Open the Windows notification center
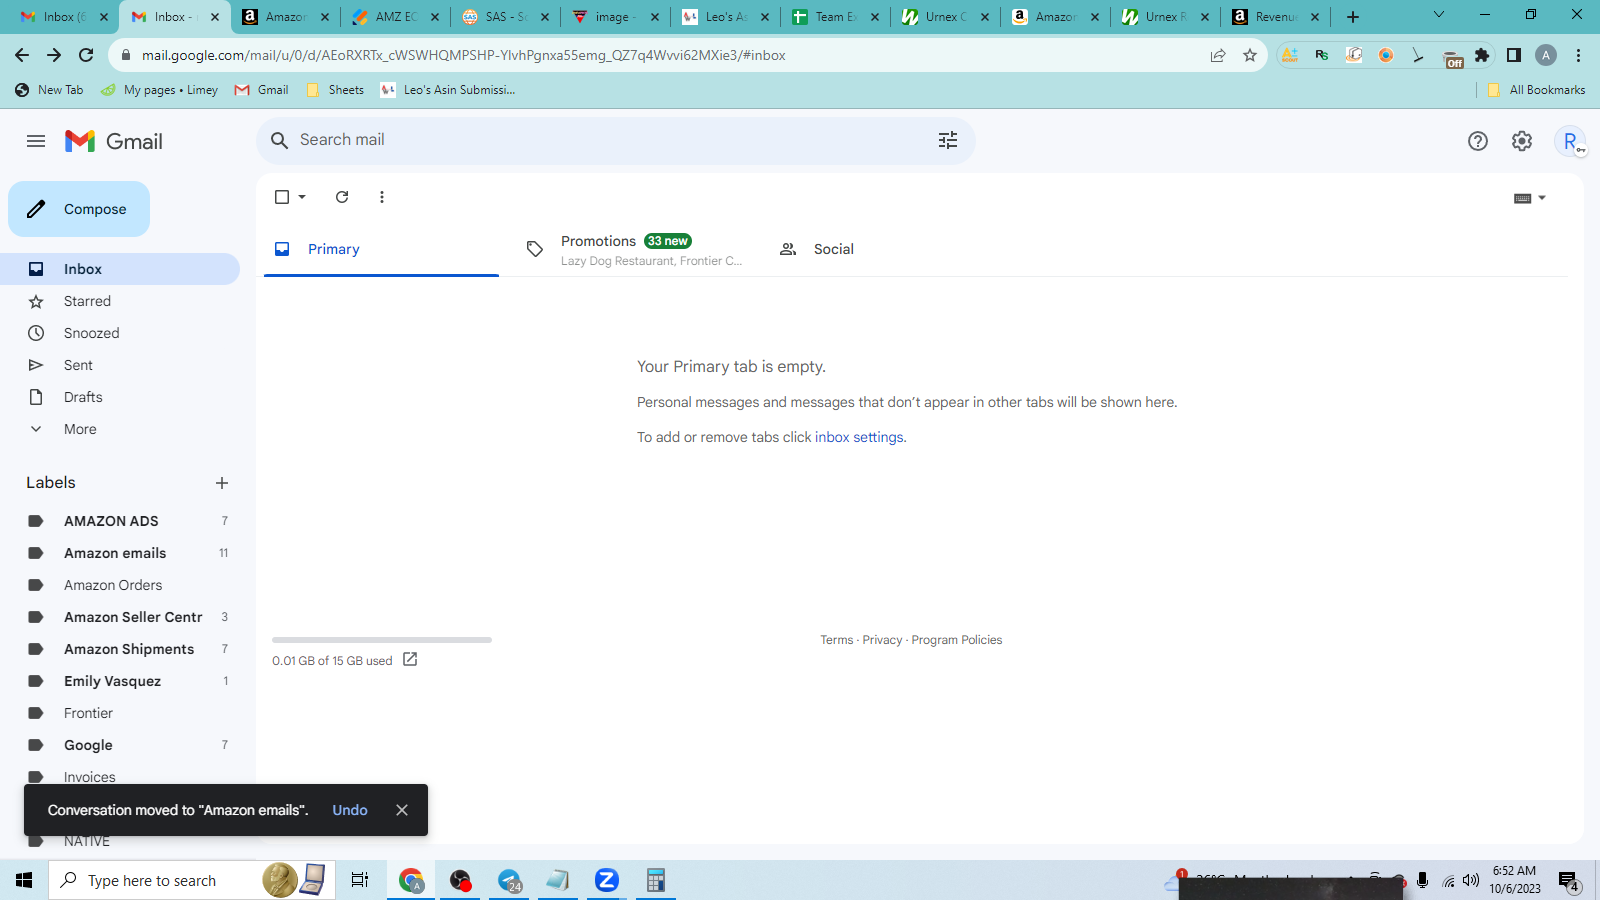This screenshot has width=1600, height=900. point(1569,881)
